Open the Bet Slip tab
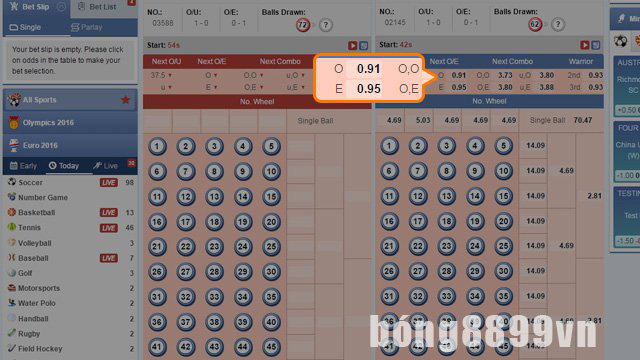 click(36, 7)
